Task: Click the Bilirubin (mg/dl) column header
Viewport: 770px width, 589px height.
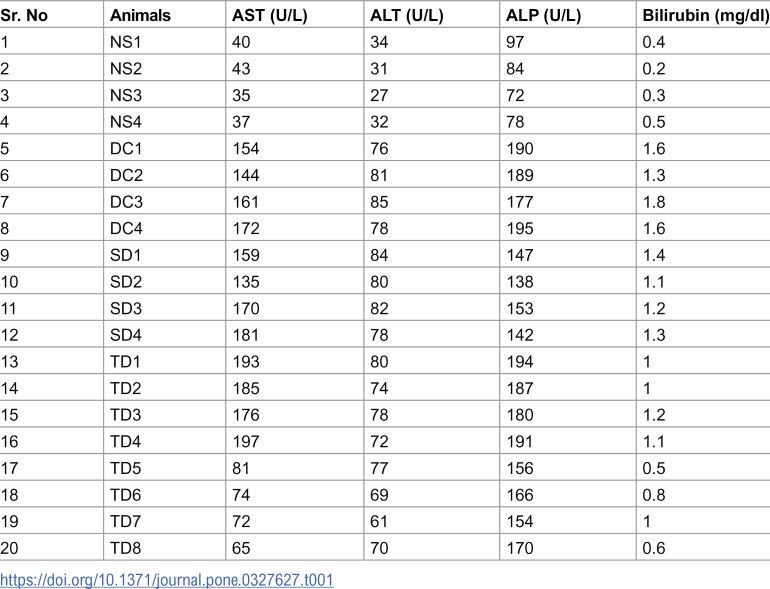Action: point(706,15)
